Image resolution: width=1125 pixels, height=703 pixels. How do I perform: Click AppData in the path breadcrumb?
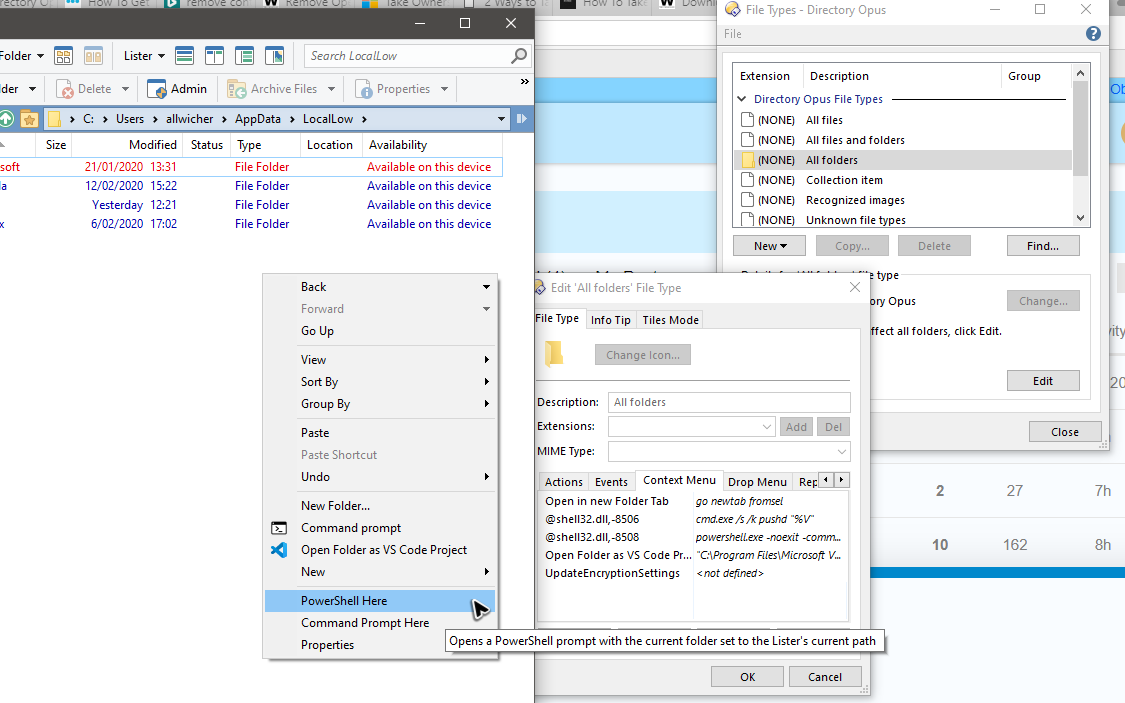pyautogui.click(x=258, y=119)
